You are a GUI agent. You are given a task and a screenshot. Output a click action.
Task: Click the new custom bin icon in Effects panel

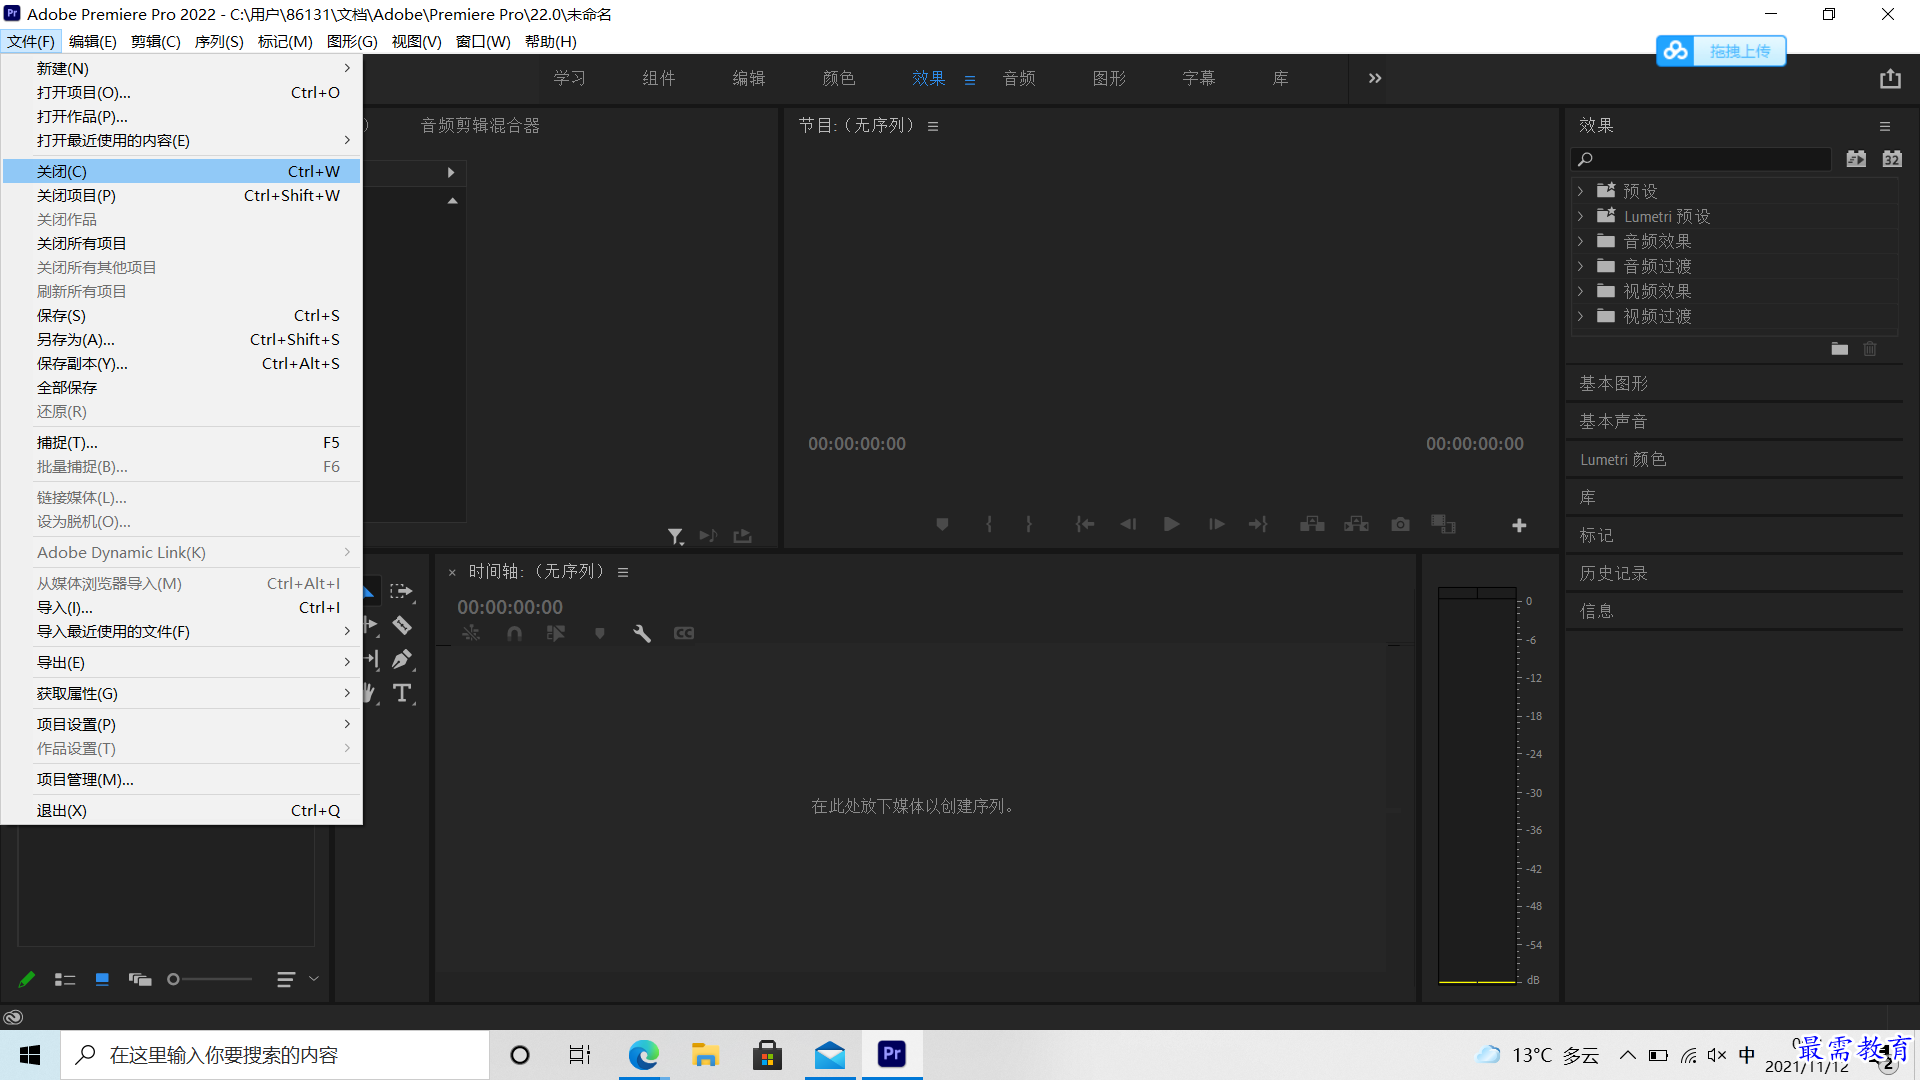[1840, 349]
